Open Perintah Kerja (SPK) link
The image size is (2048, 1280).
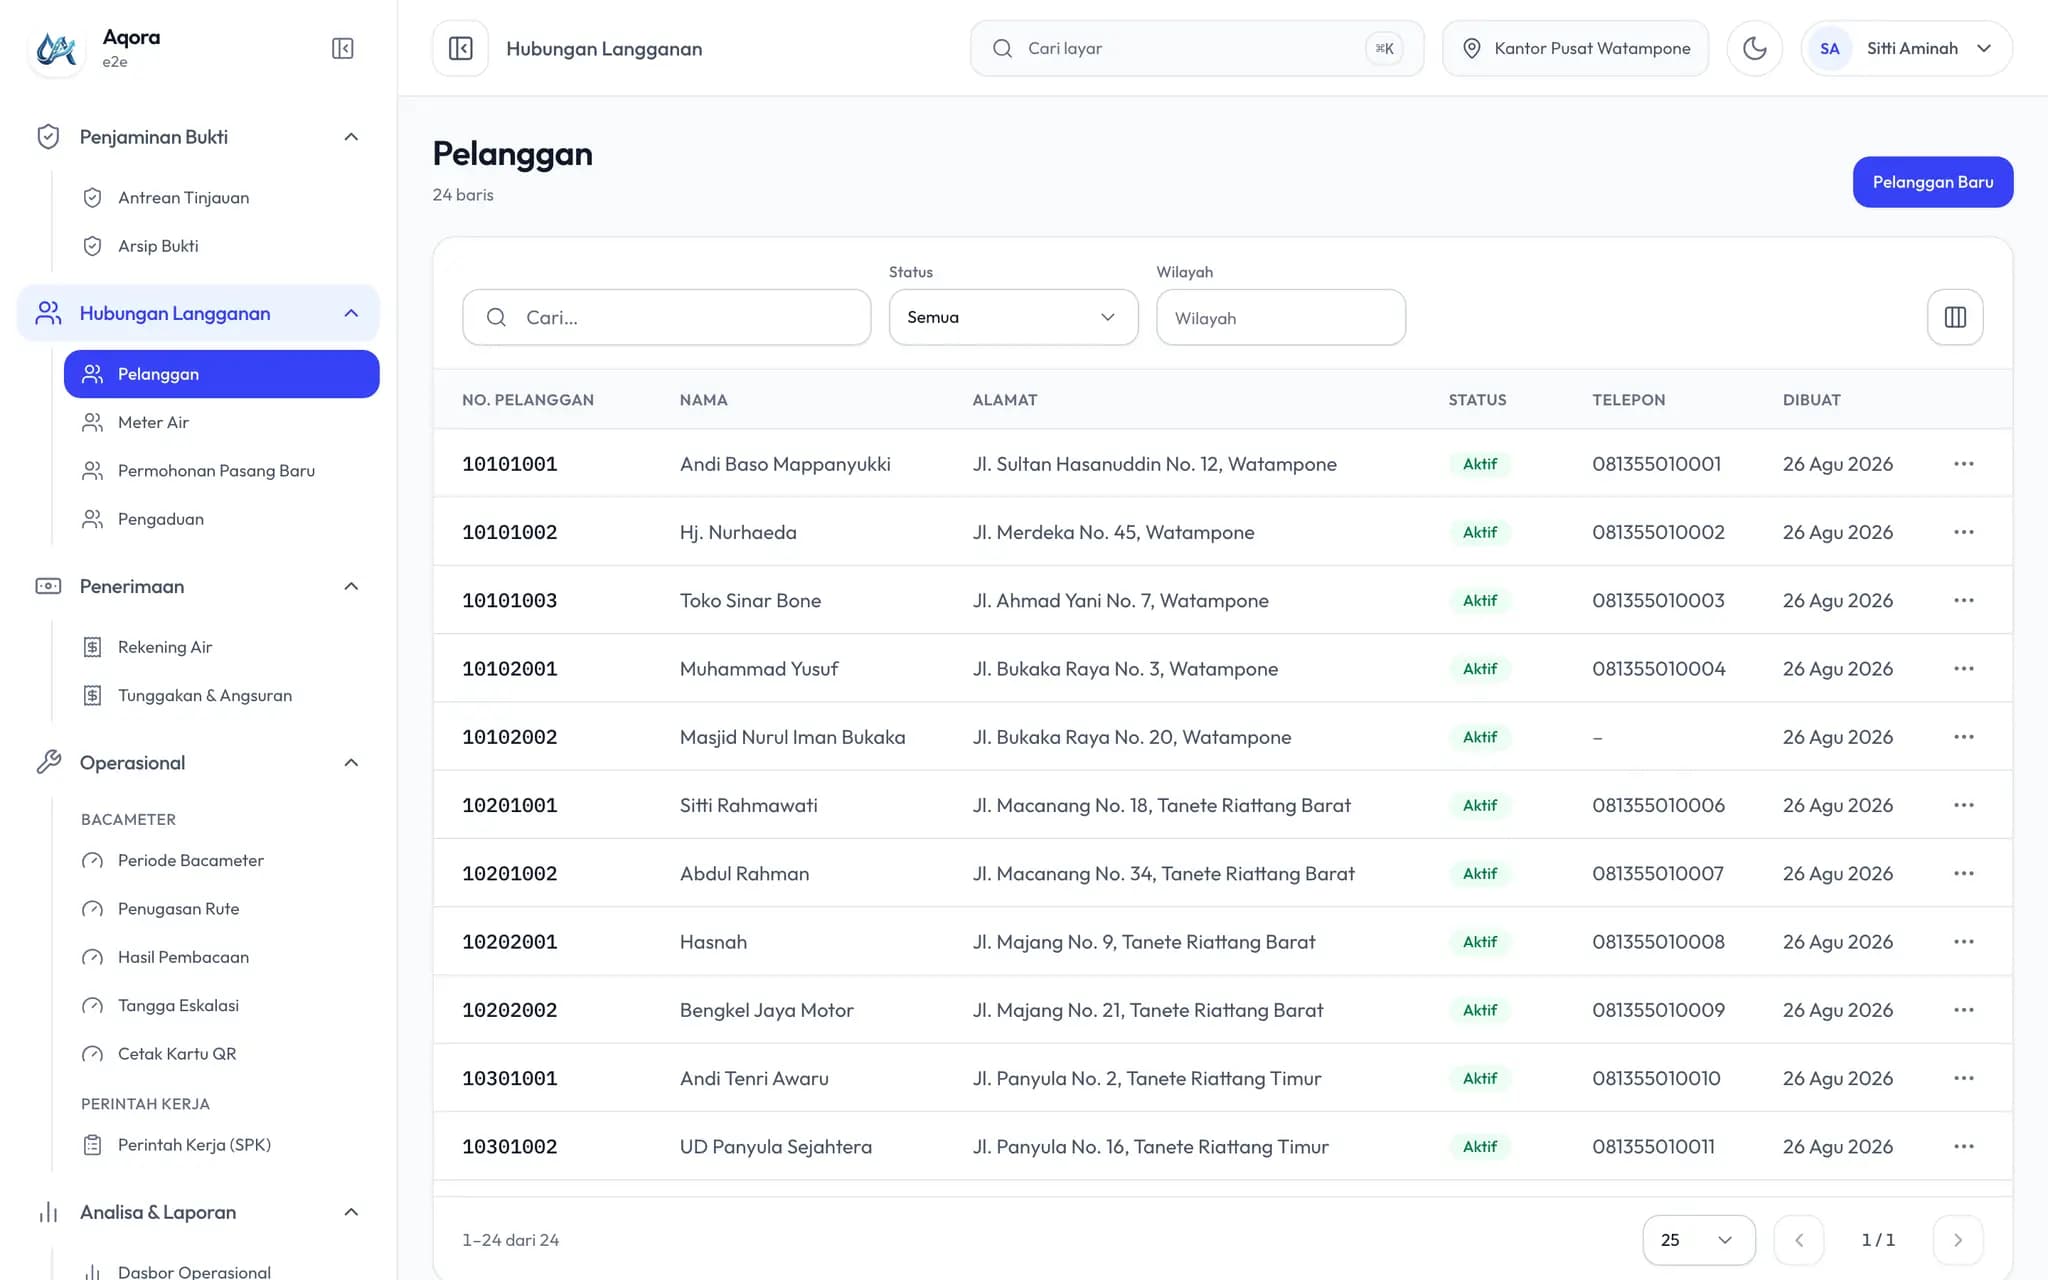point(221,1145)
